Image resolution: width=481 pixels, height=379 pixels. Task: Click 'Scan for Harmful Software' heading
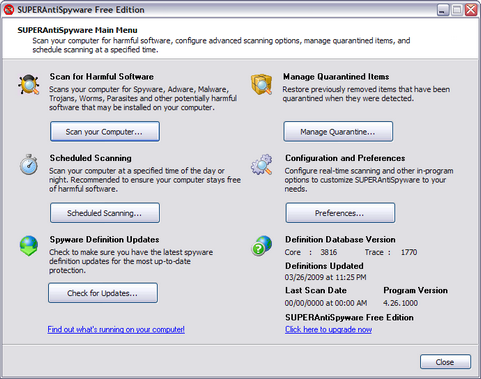[x=102, y=77]
